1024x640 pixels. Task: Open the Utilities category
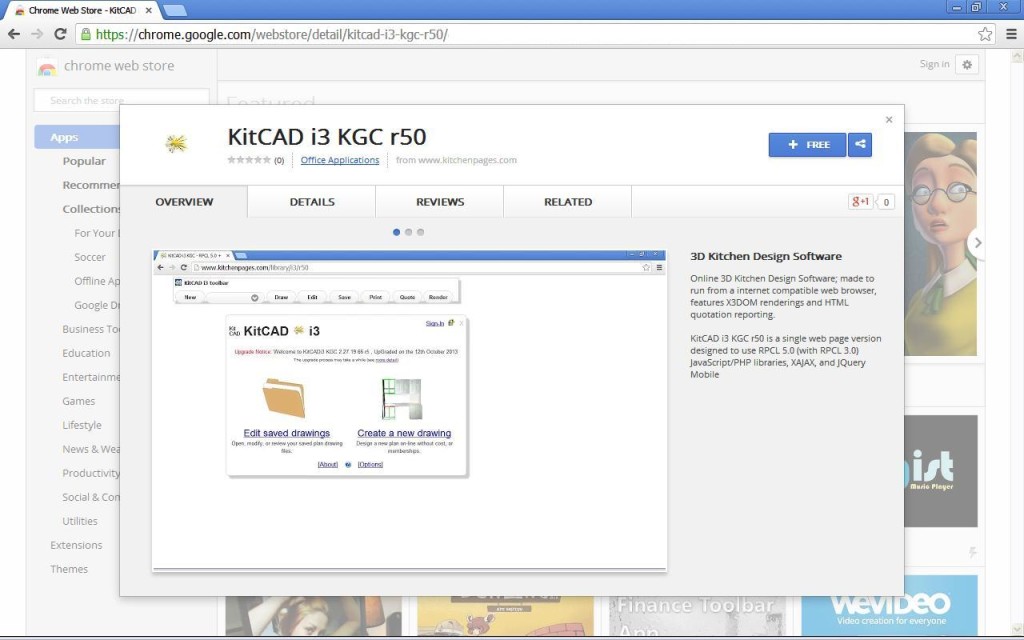click(x=80, y=521)
